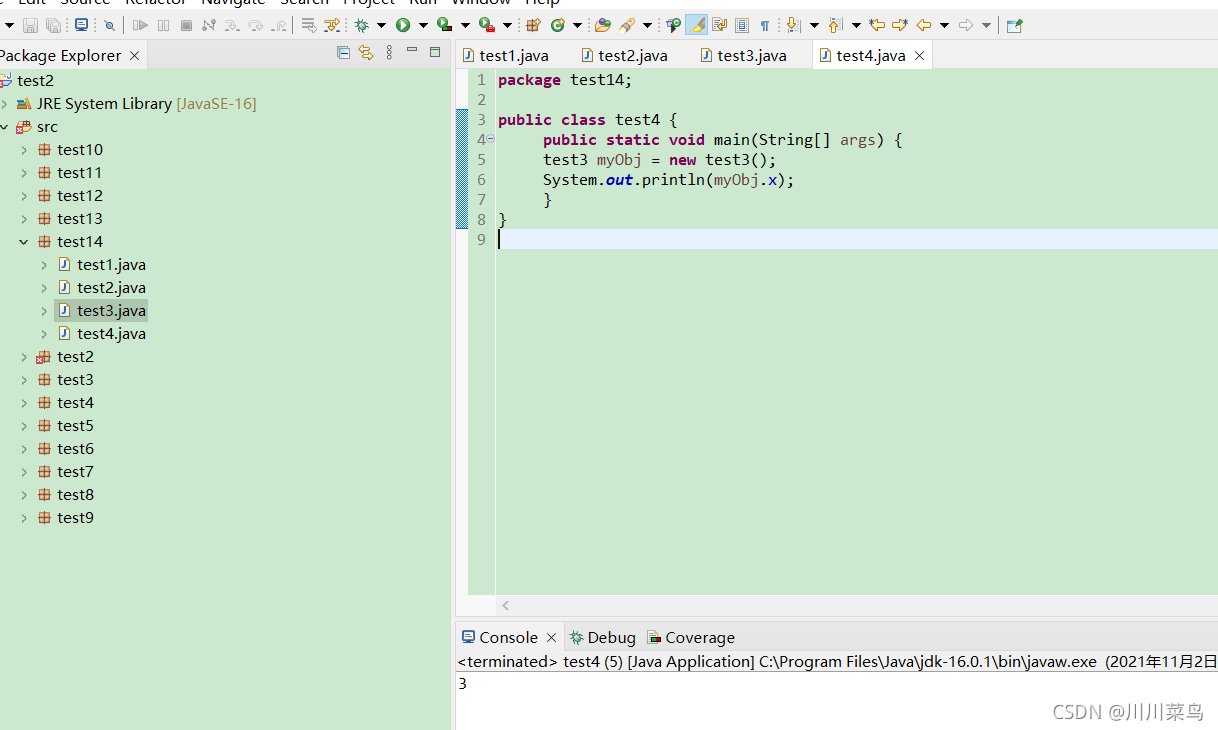This screenshot has width=1218, height=730.
Task: Expand the test10 package node
Action: coord(24,150)
